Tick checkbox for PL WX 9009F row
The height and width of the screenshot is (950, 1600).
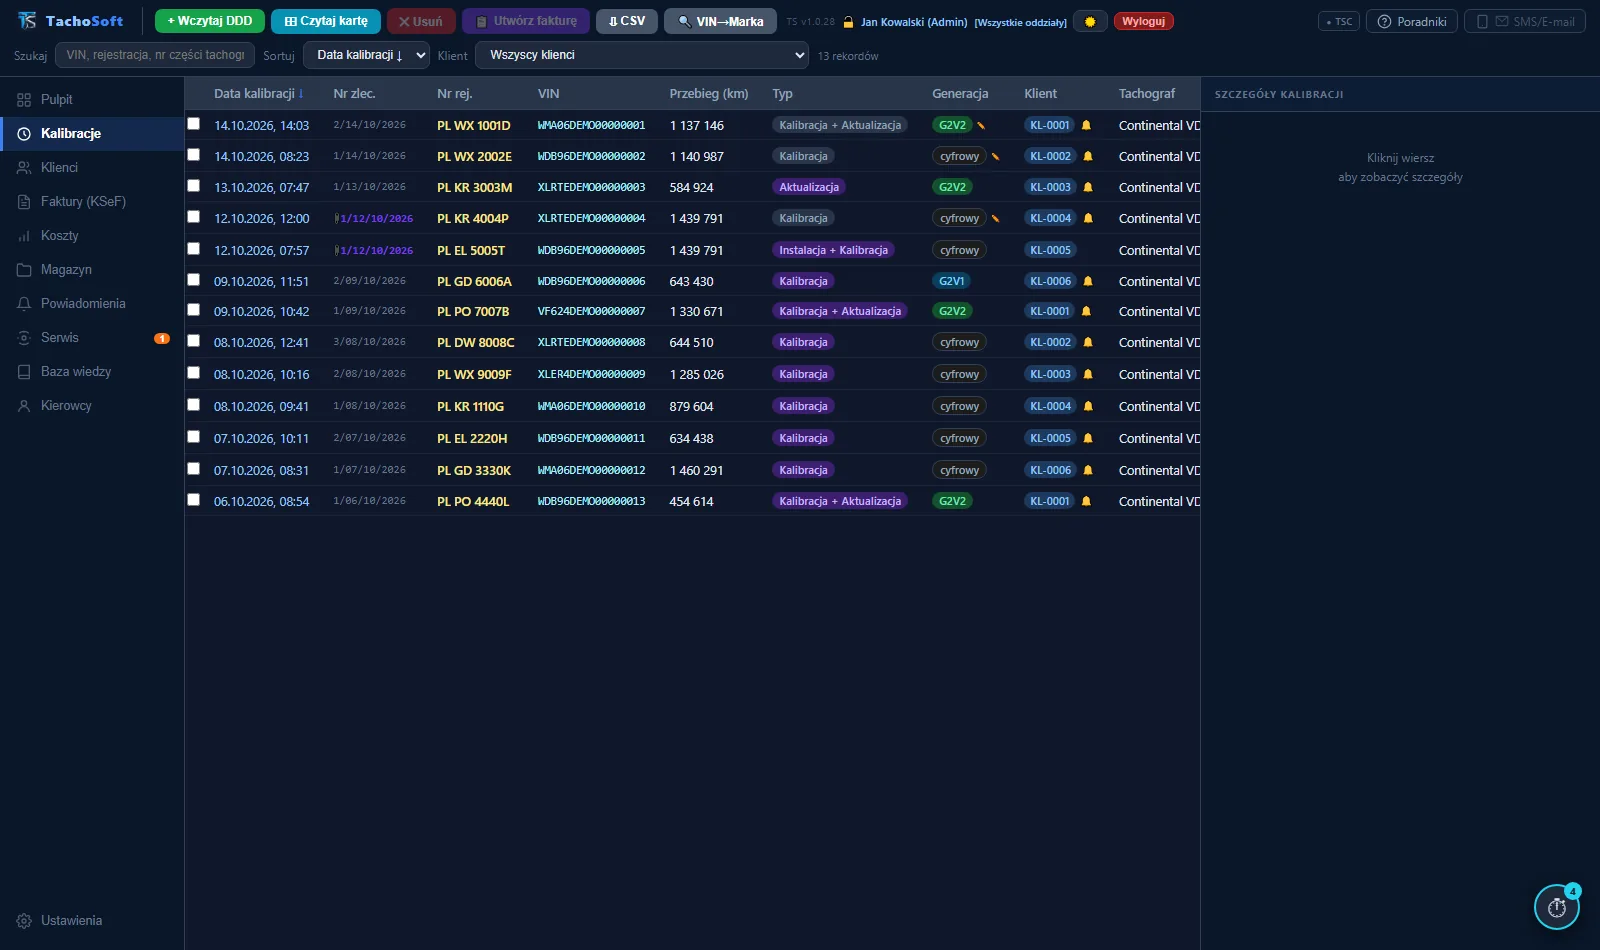click(x=194, y=373)
